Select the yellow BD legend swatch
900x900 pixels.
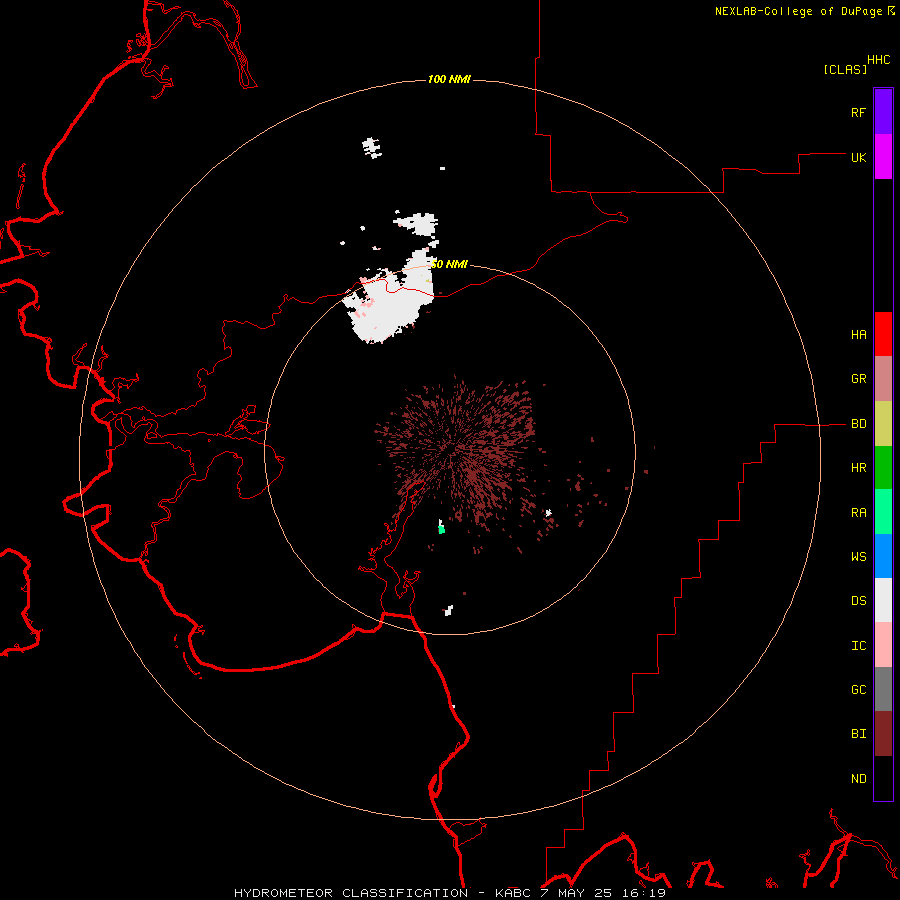point(883,424)
